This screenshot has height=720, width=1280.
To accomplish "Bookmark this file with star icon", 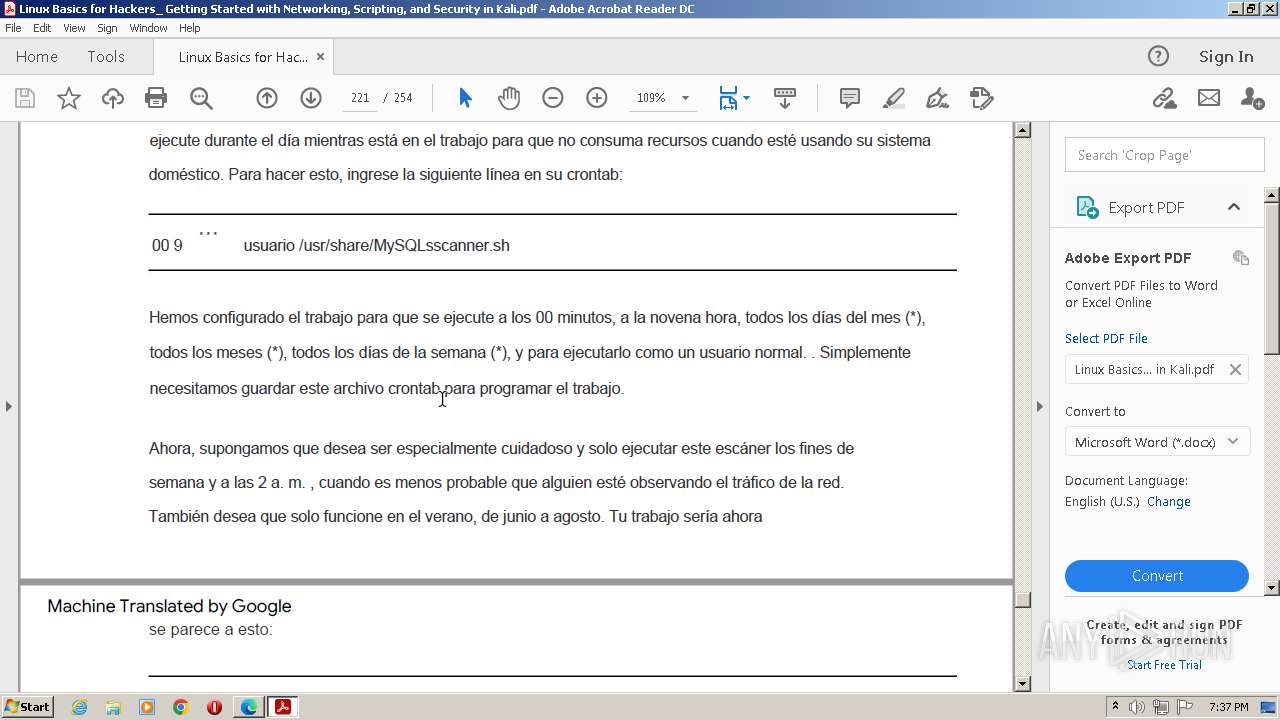I will tap(69, 98).
